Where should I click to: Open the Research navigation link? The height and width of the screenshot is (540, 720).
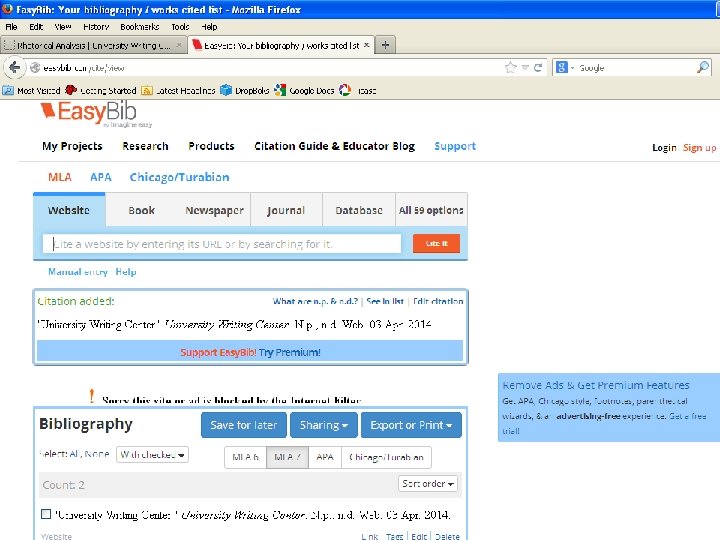[145, 146]
